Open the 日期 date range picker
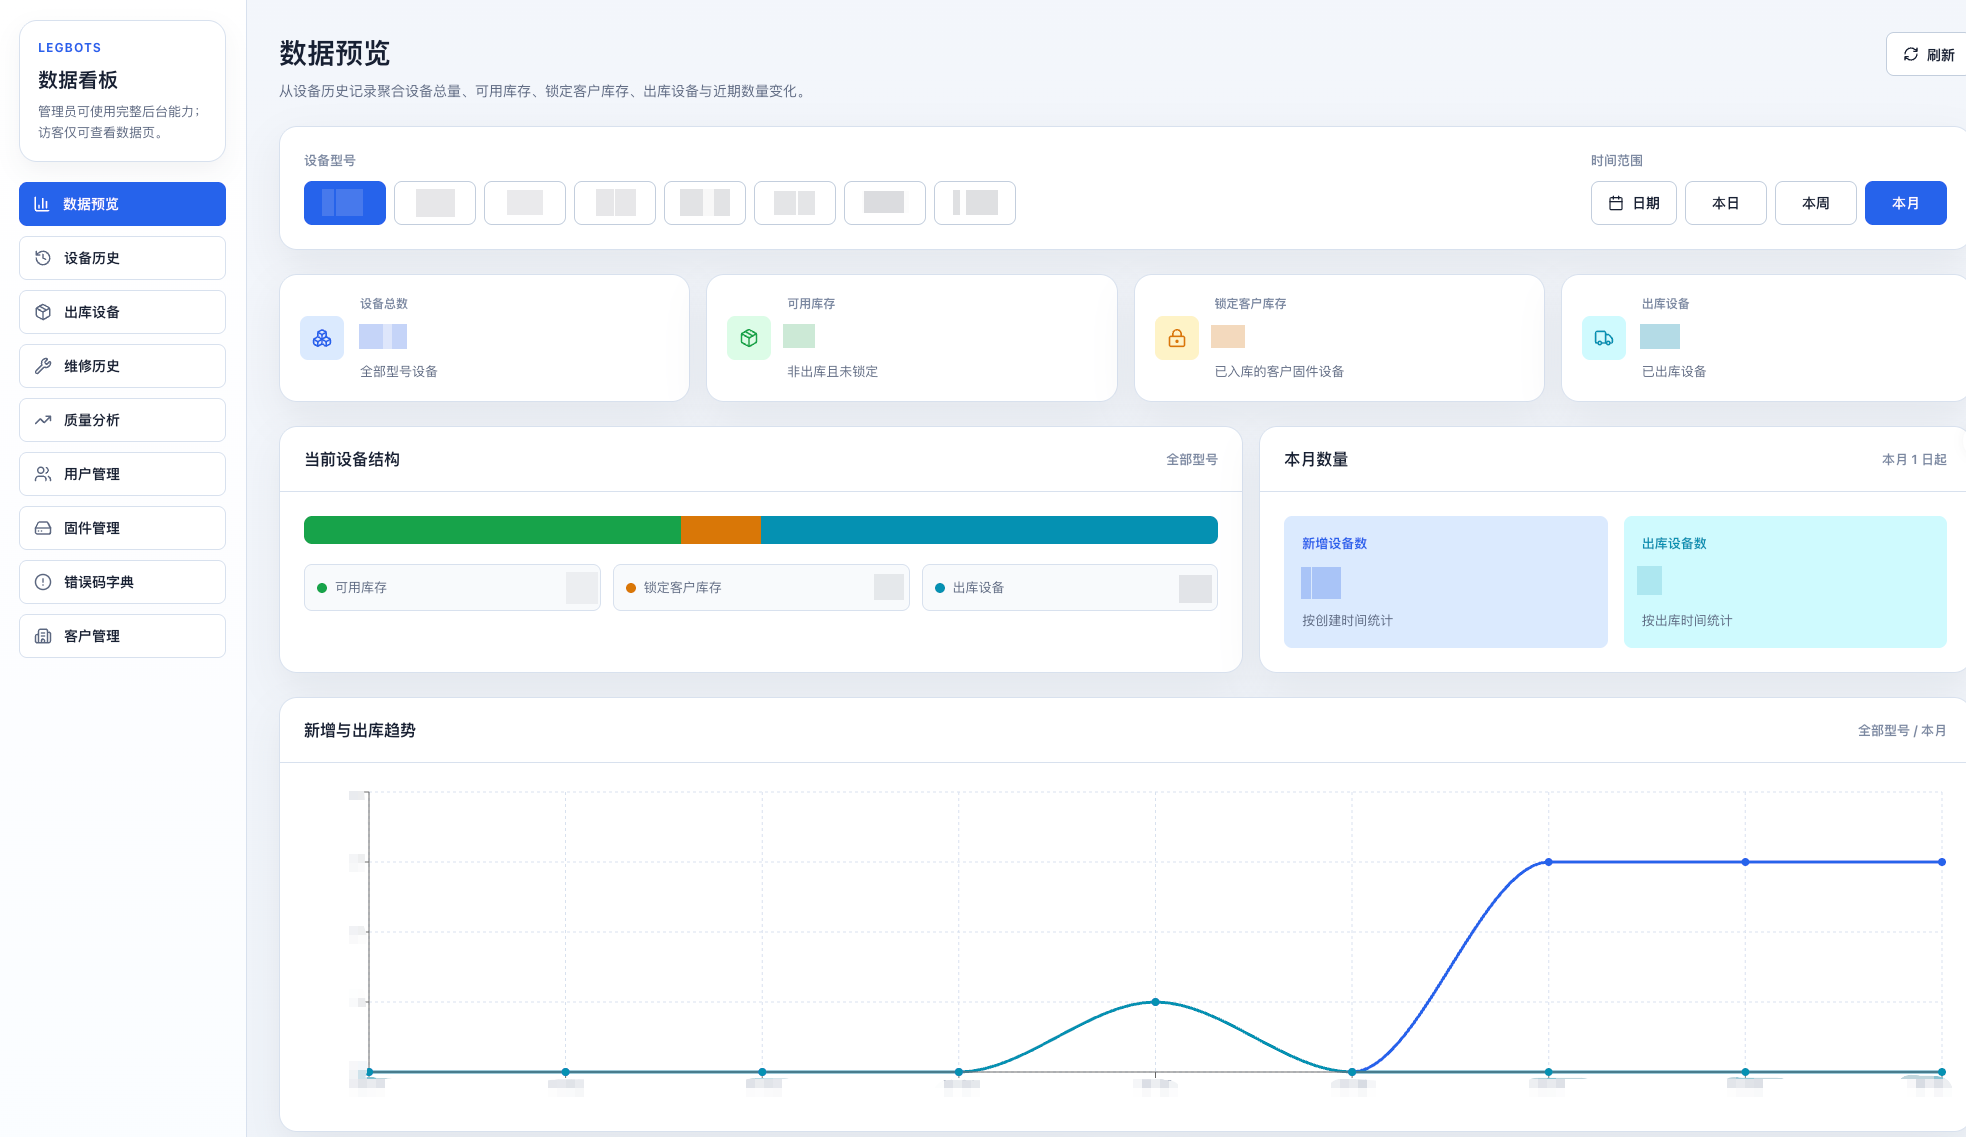 coord(1634,203)
